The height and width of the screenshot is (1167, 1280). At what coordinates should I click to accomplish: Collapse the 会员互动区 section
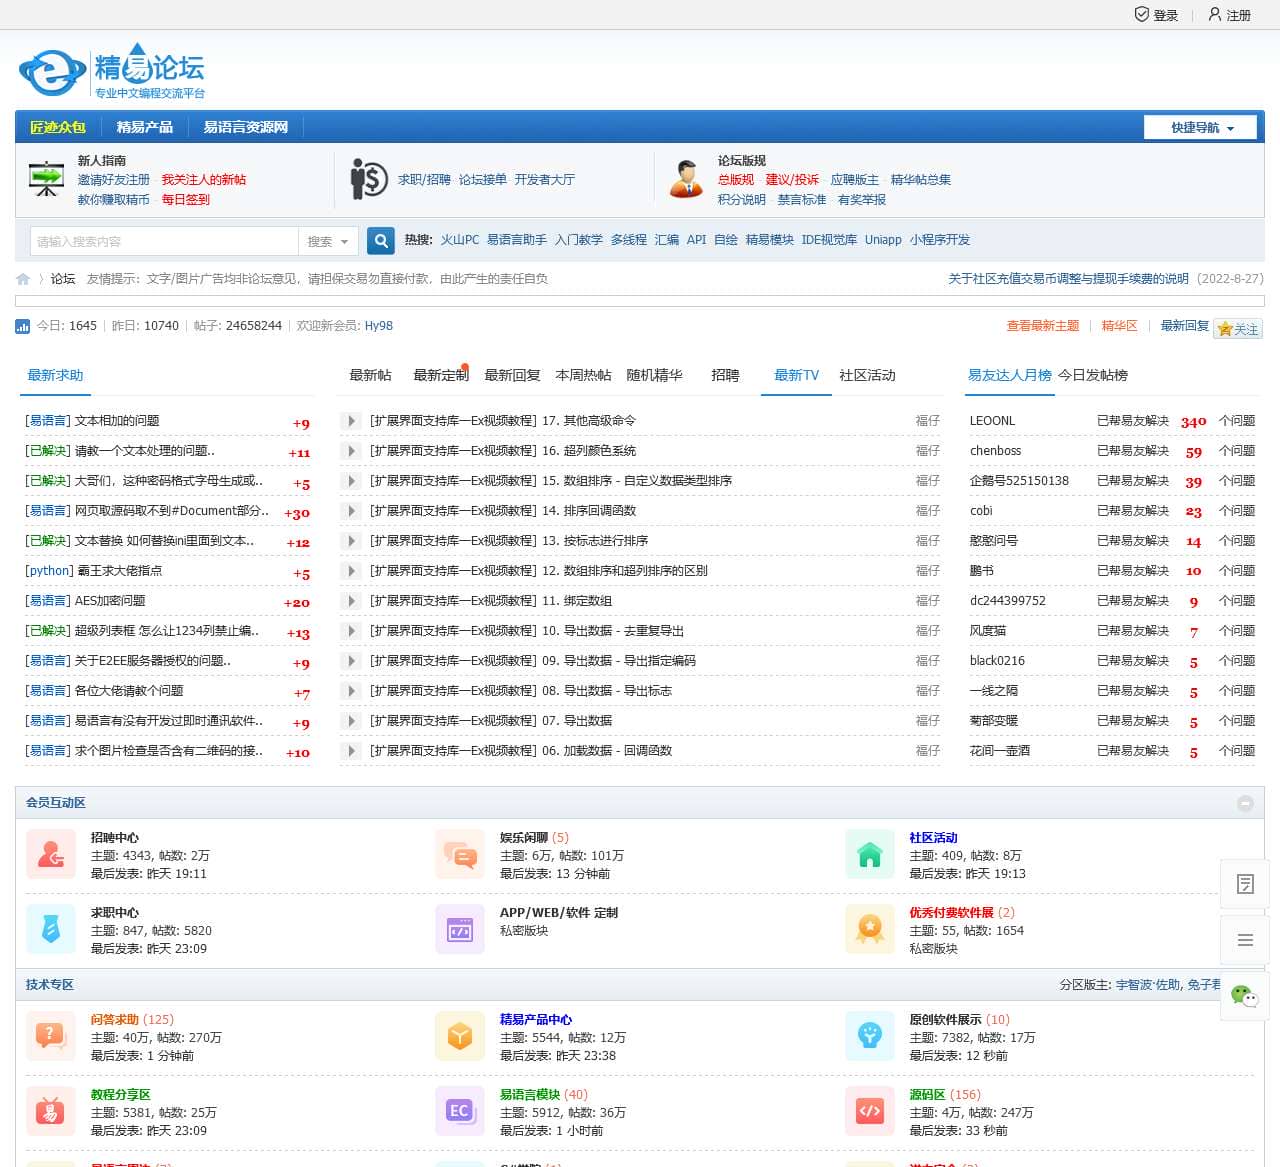[1245, 803]
